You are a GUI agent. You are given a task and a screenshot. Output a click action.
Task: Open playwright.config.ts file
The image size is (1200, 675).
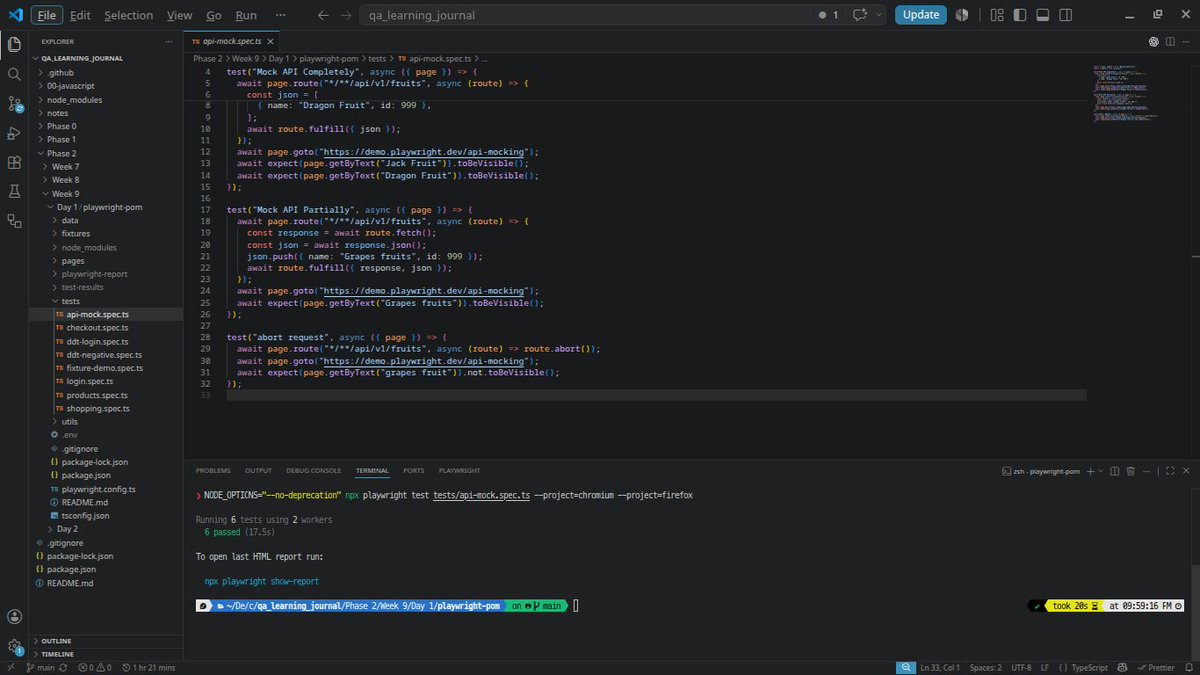98,489
